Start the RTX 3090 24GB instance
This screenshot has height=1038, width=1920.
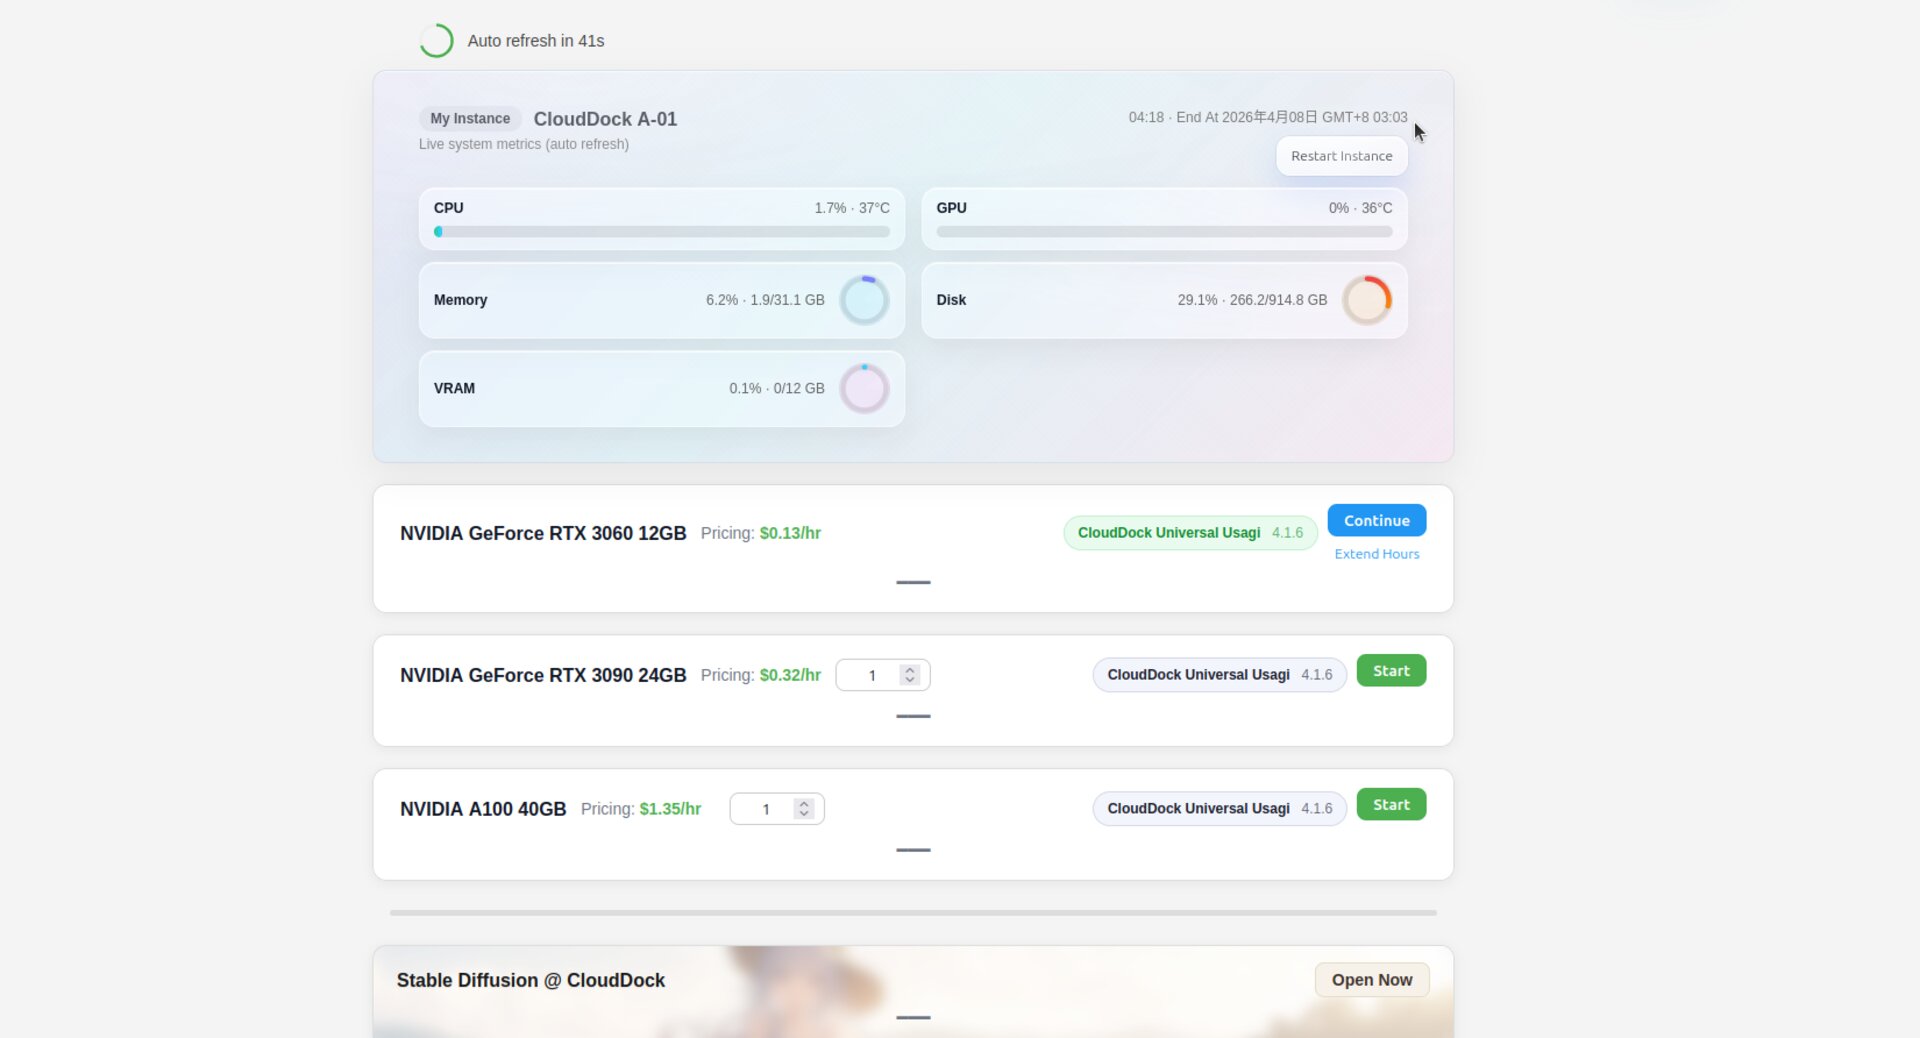point(1390,671)
